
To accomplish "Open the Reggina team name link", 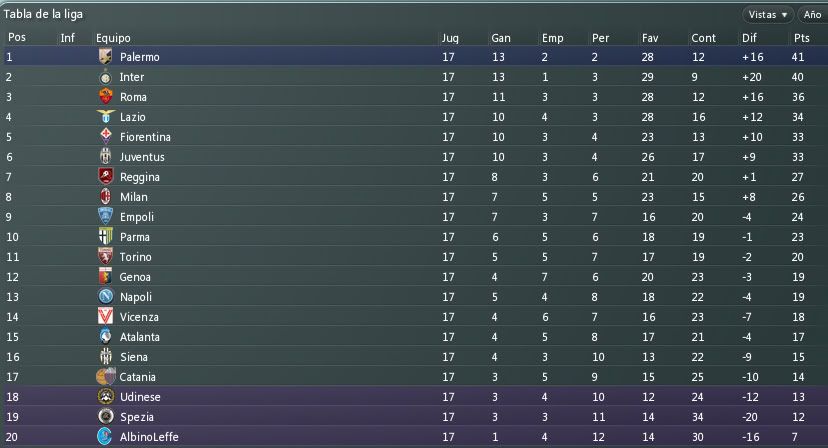I will tap(139, 177).
